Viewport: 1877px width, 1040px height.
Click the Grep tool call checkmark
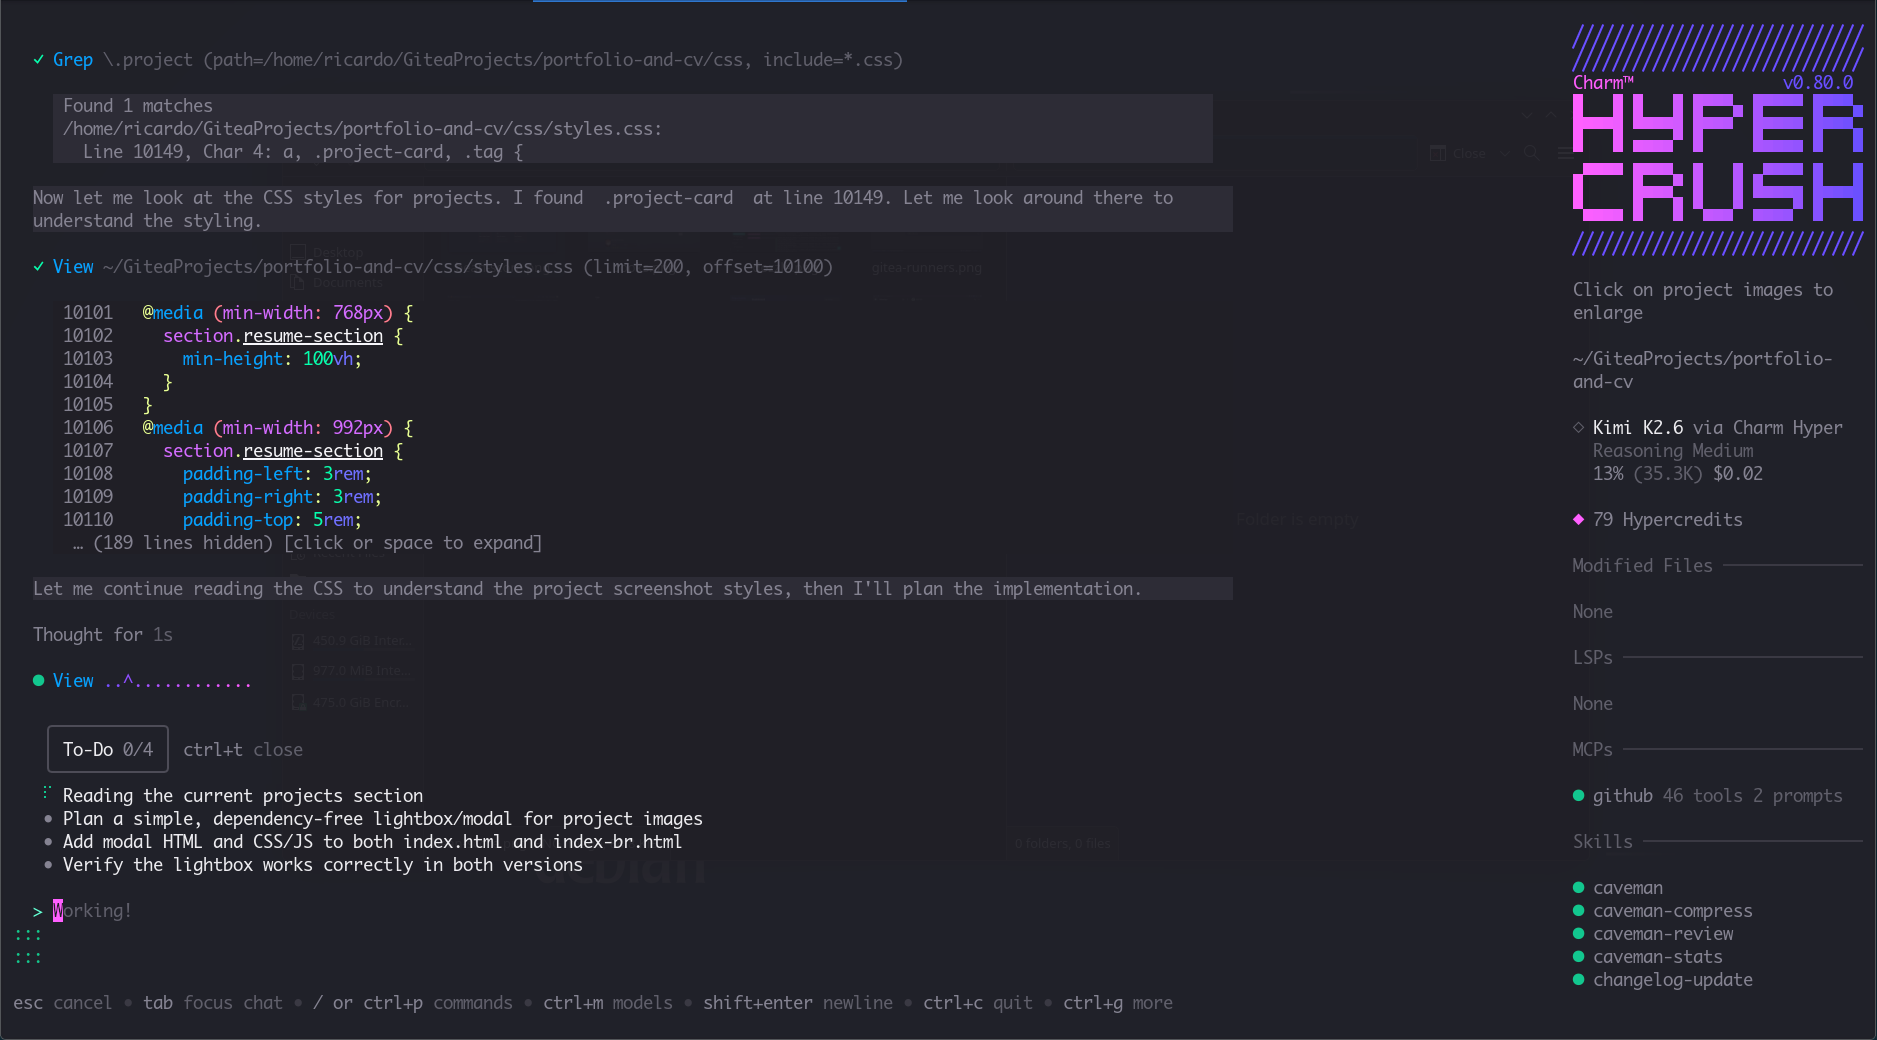(x=38, y=60)
